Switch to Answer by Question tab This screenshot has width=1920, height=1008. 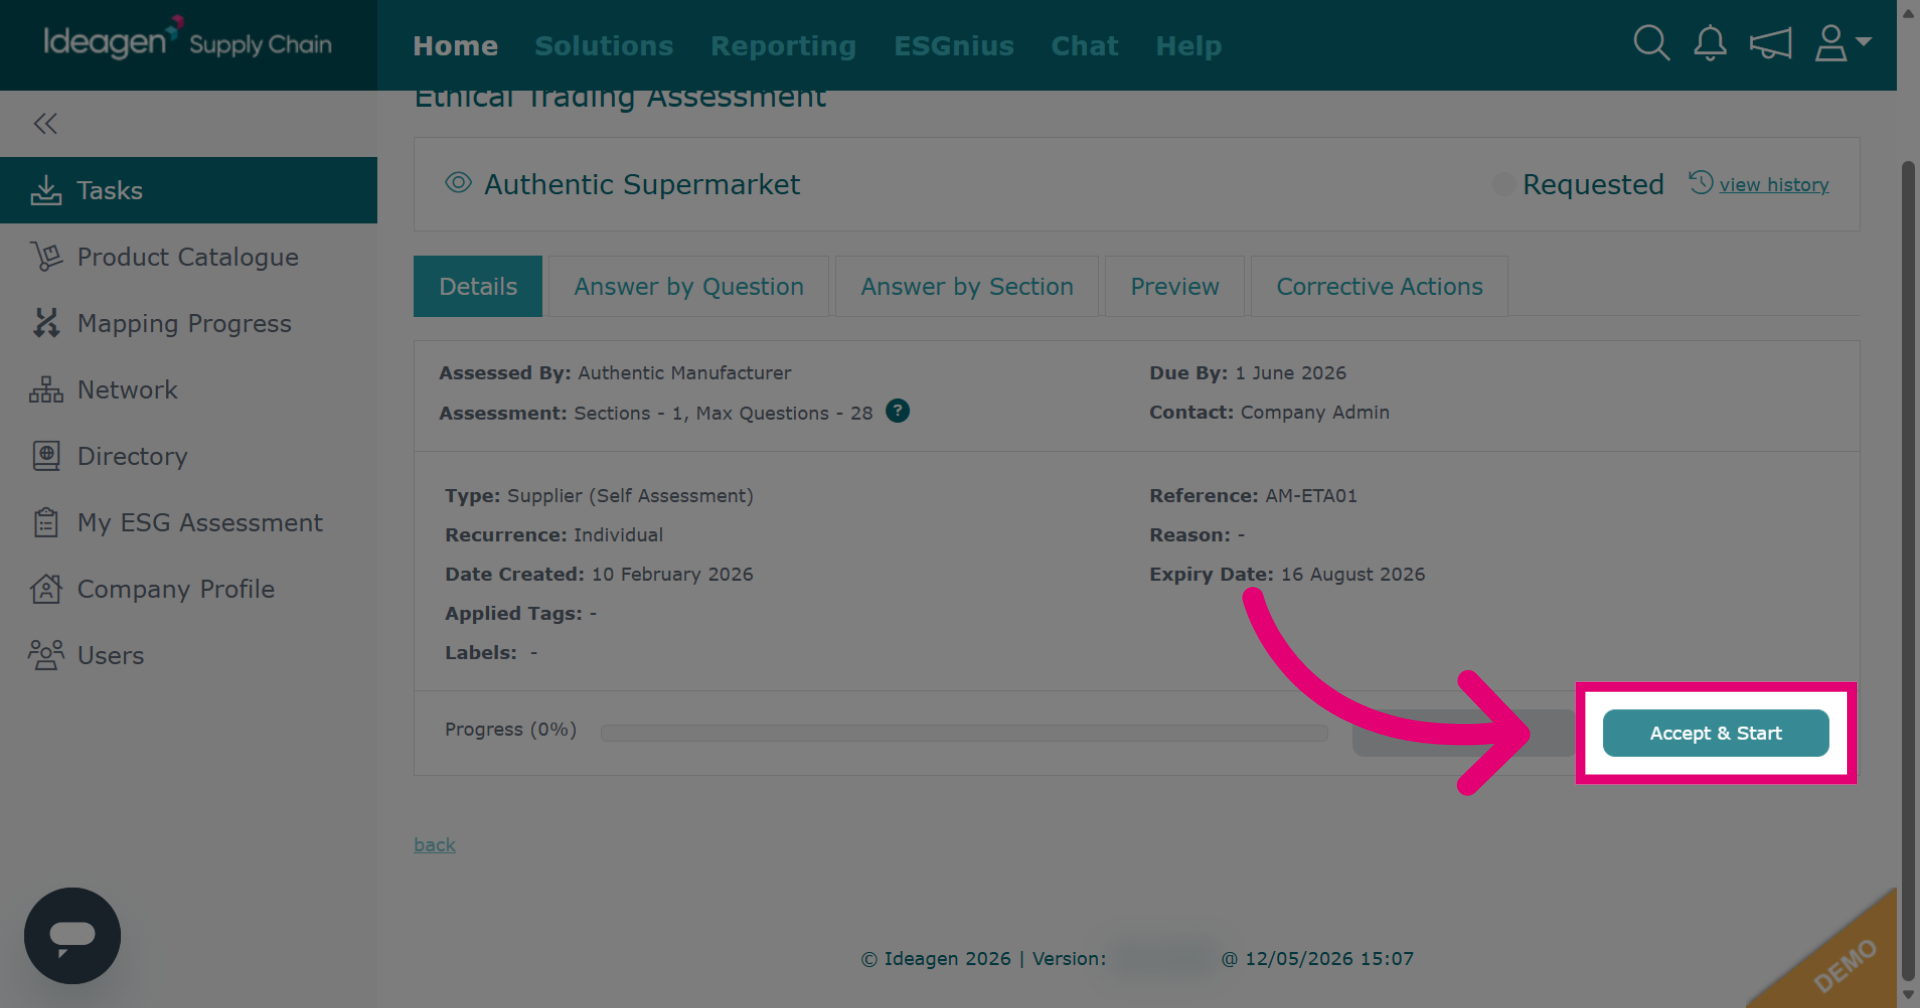(x=688, y=286)
